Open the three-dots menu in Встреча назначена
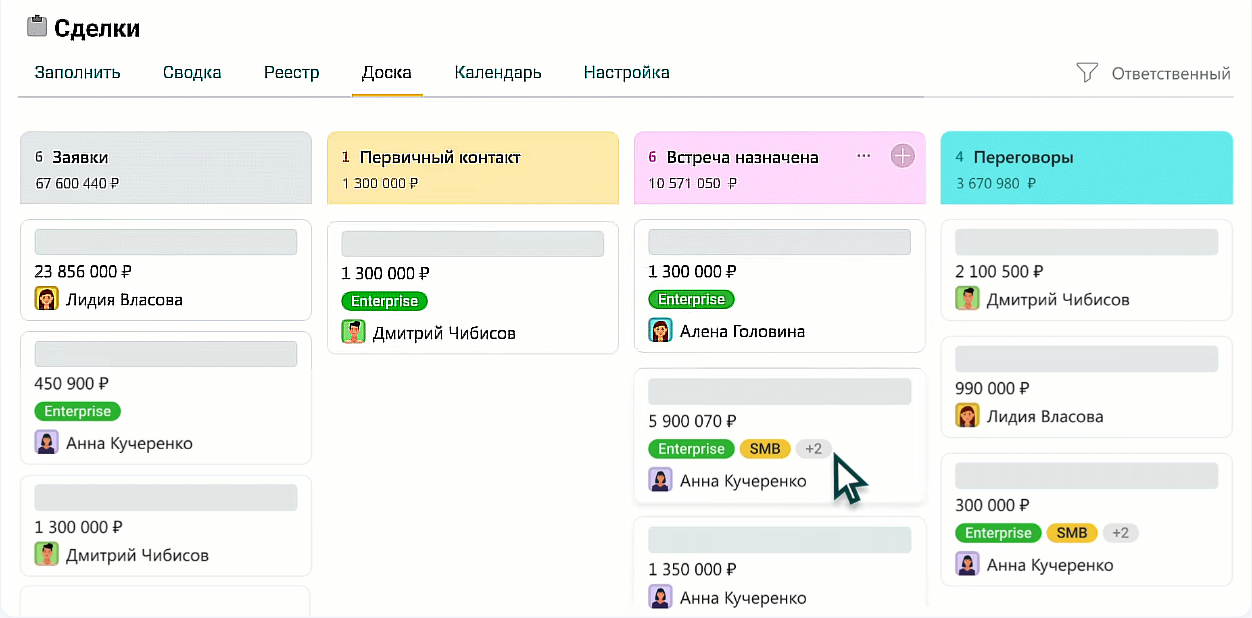The width and height of the screenshot is (1252, 618). pyautogui.click(x=864, y=156)
